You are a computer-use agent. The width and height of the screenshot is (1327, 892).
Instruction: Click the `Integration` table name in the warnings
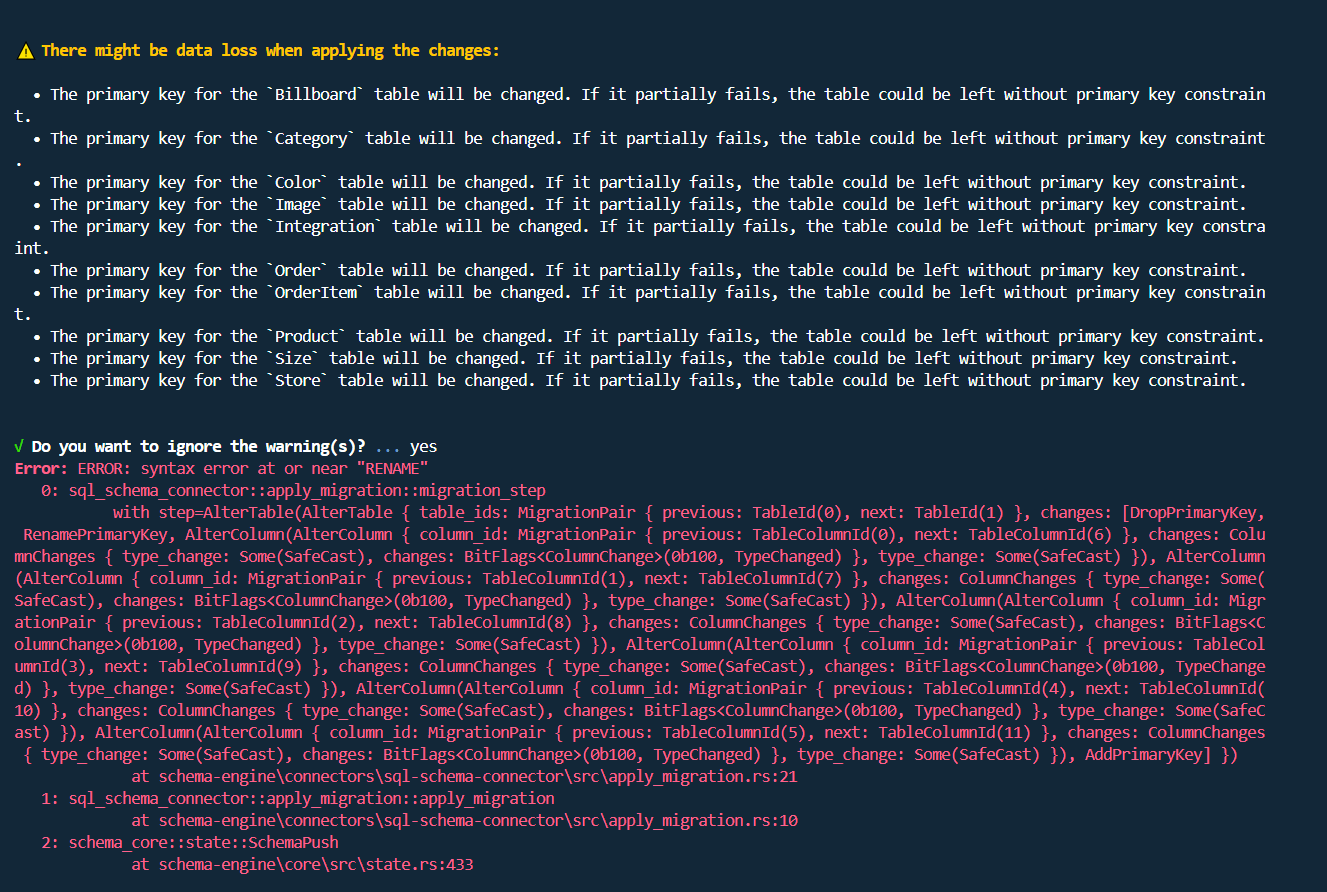click(x=325, y=226)
